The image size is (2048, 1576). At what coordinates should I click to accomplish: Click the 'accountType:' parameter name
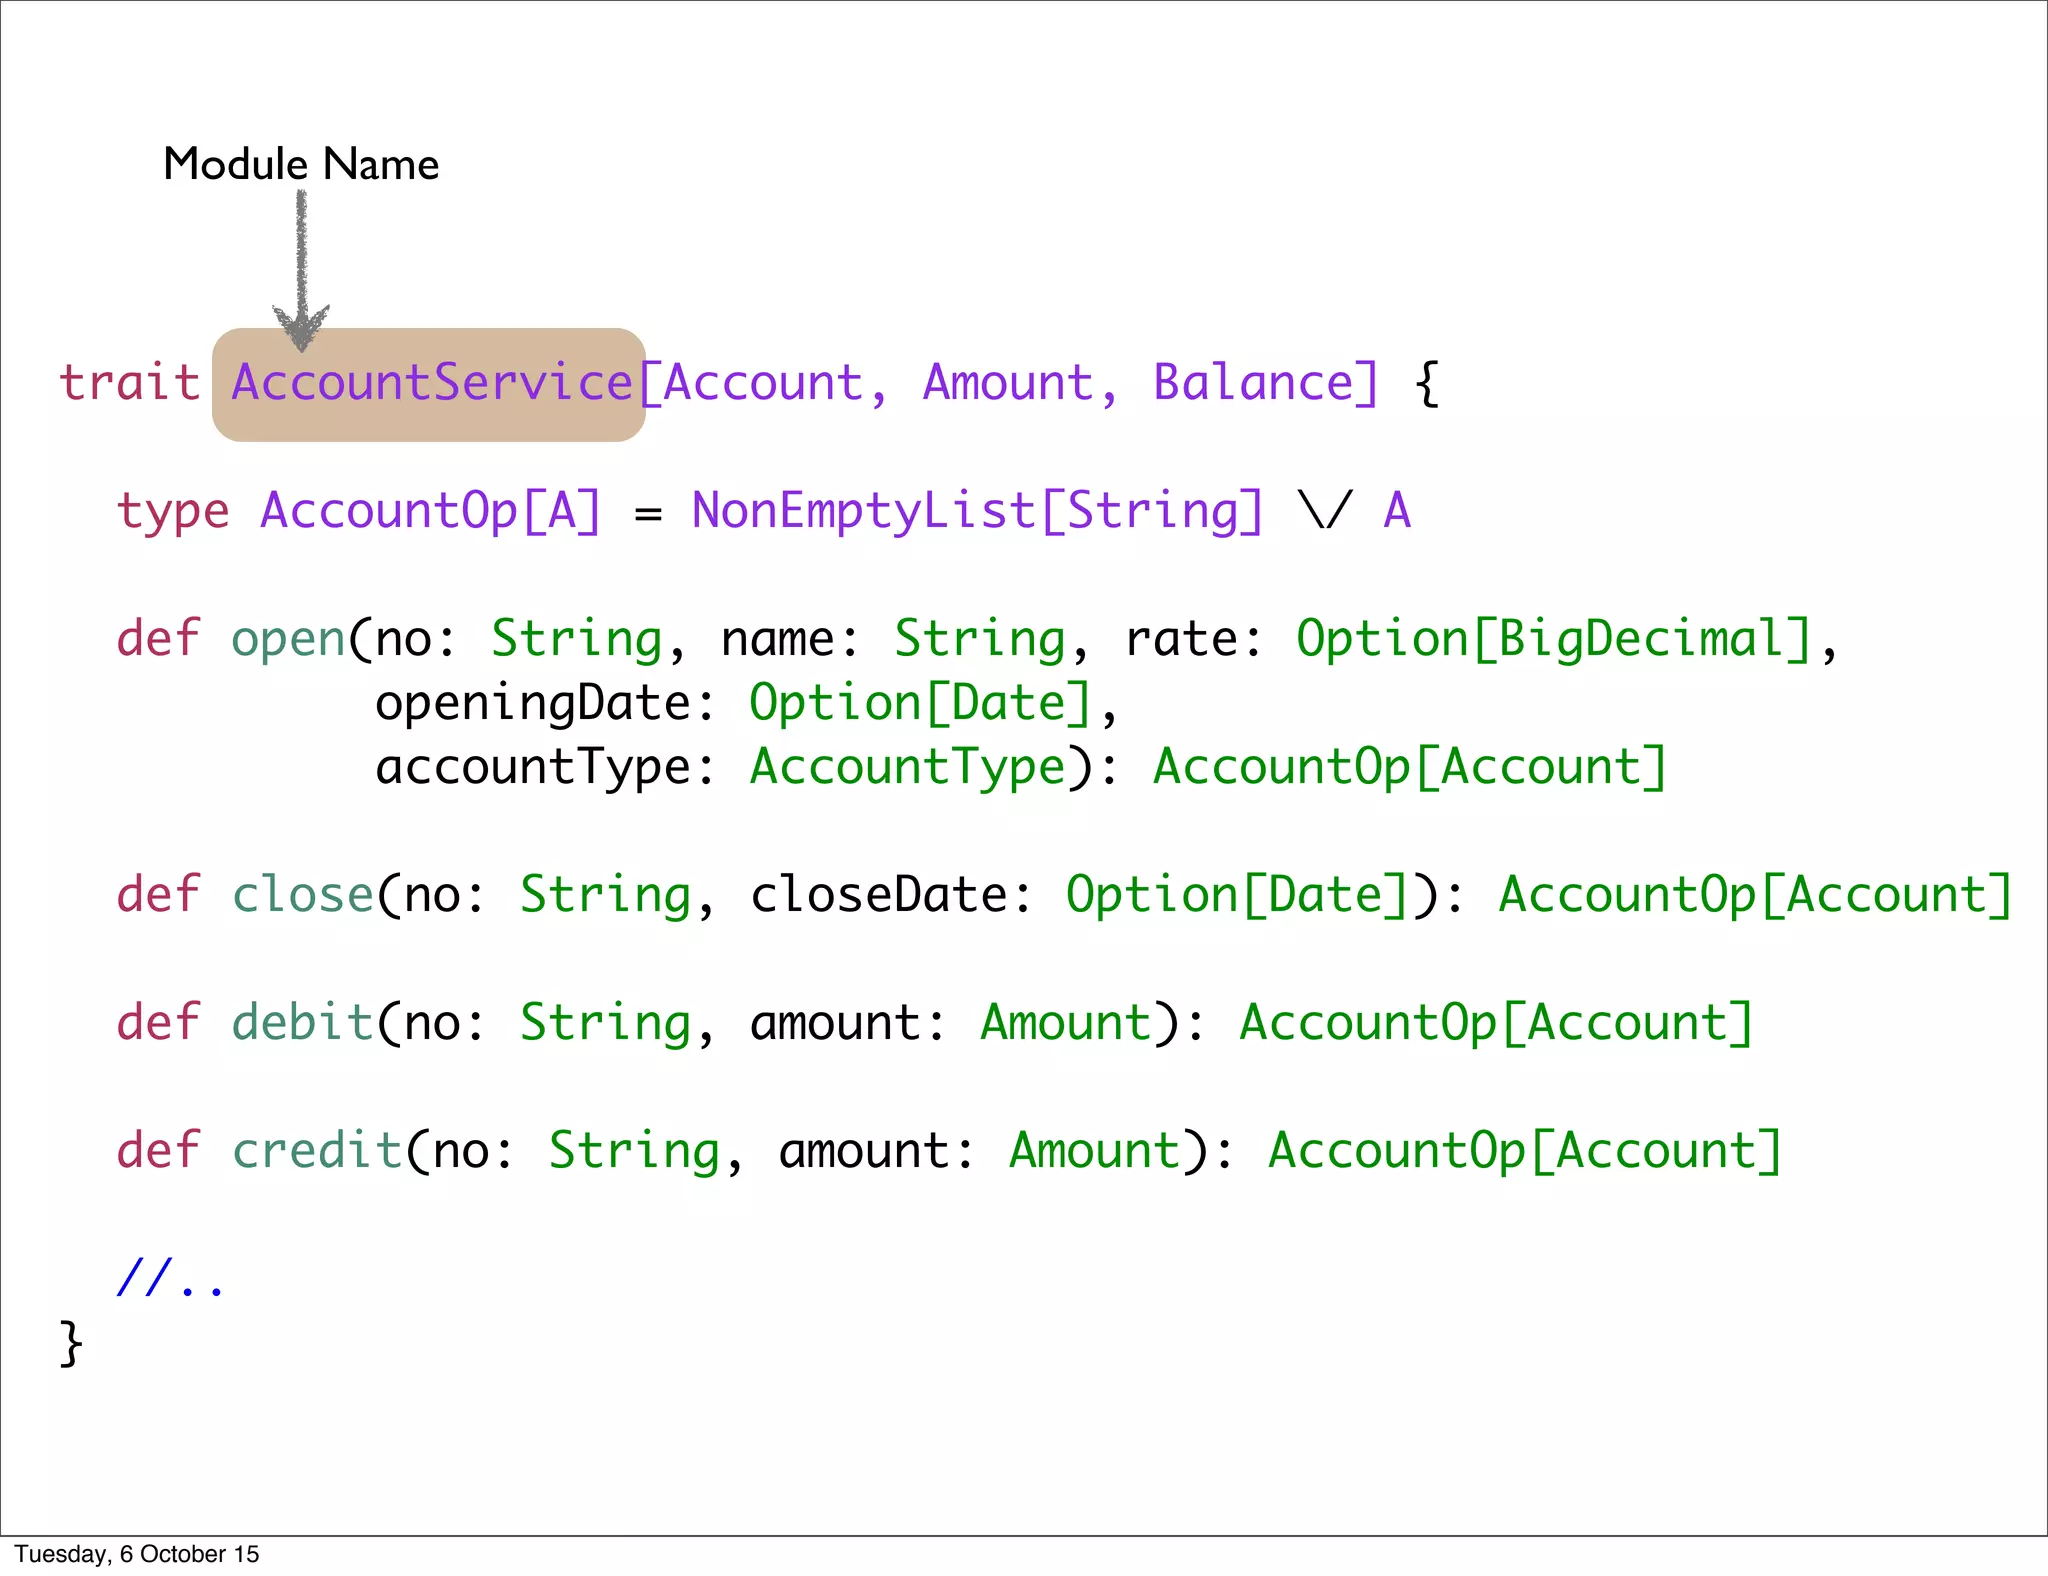[x=546, y=768]
